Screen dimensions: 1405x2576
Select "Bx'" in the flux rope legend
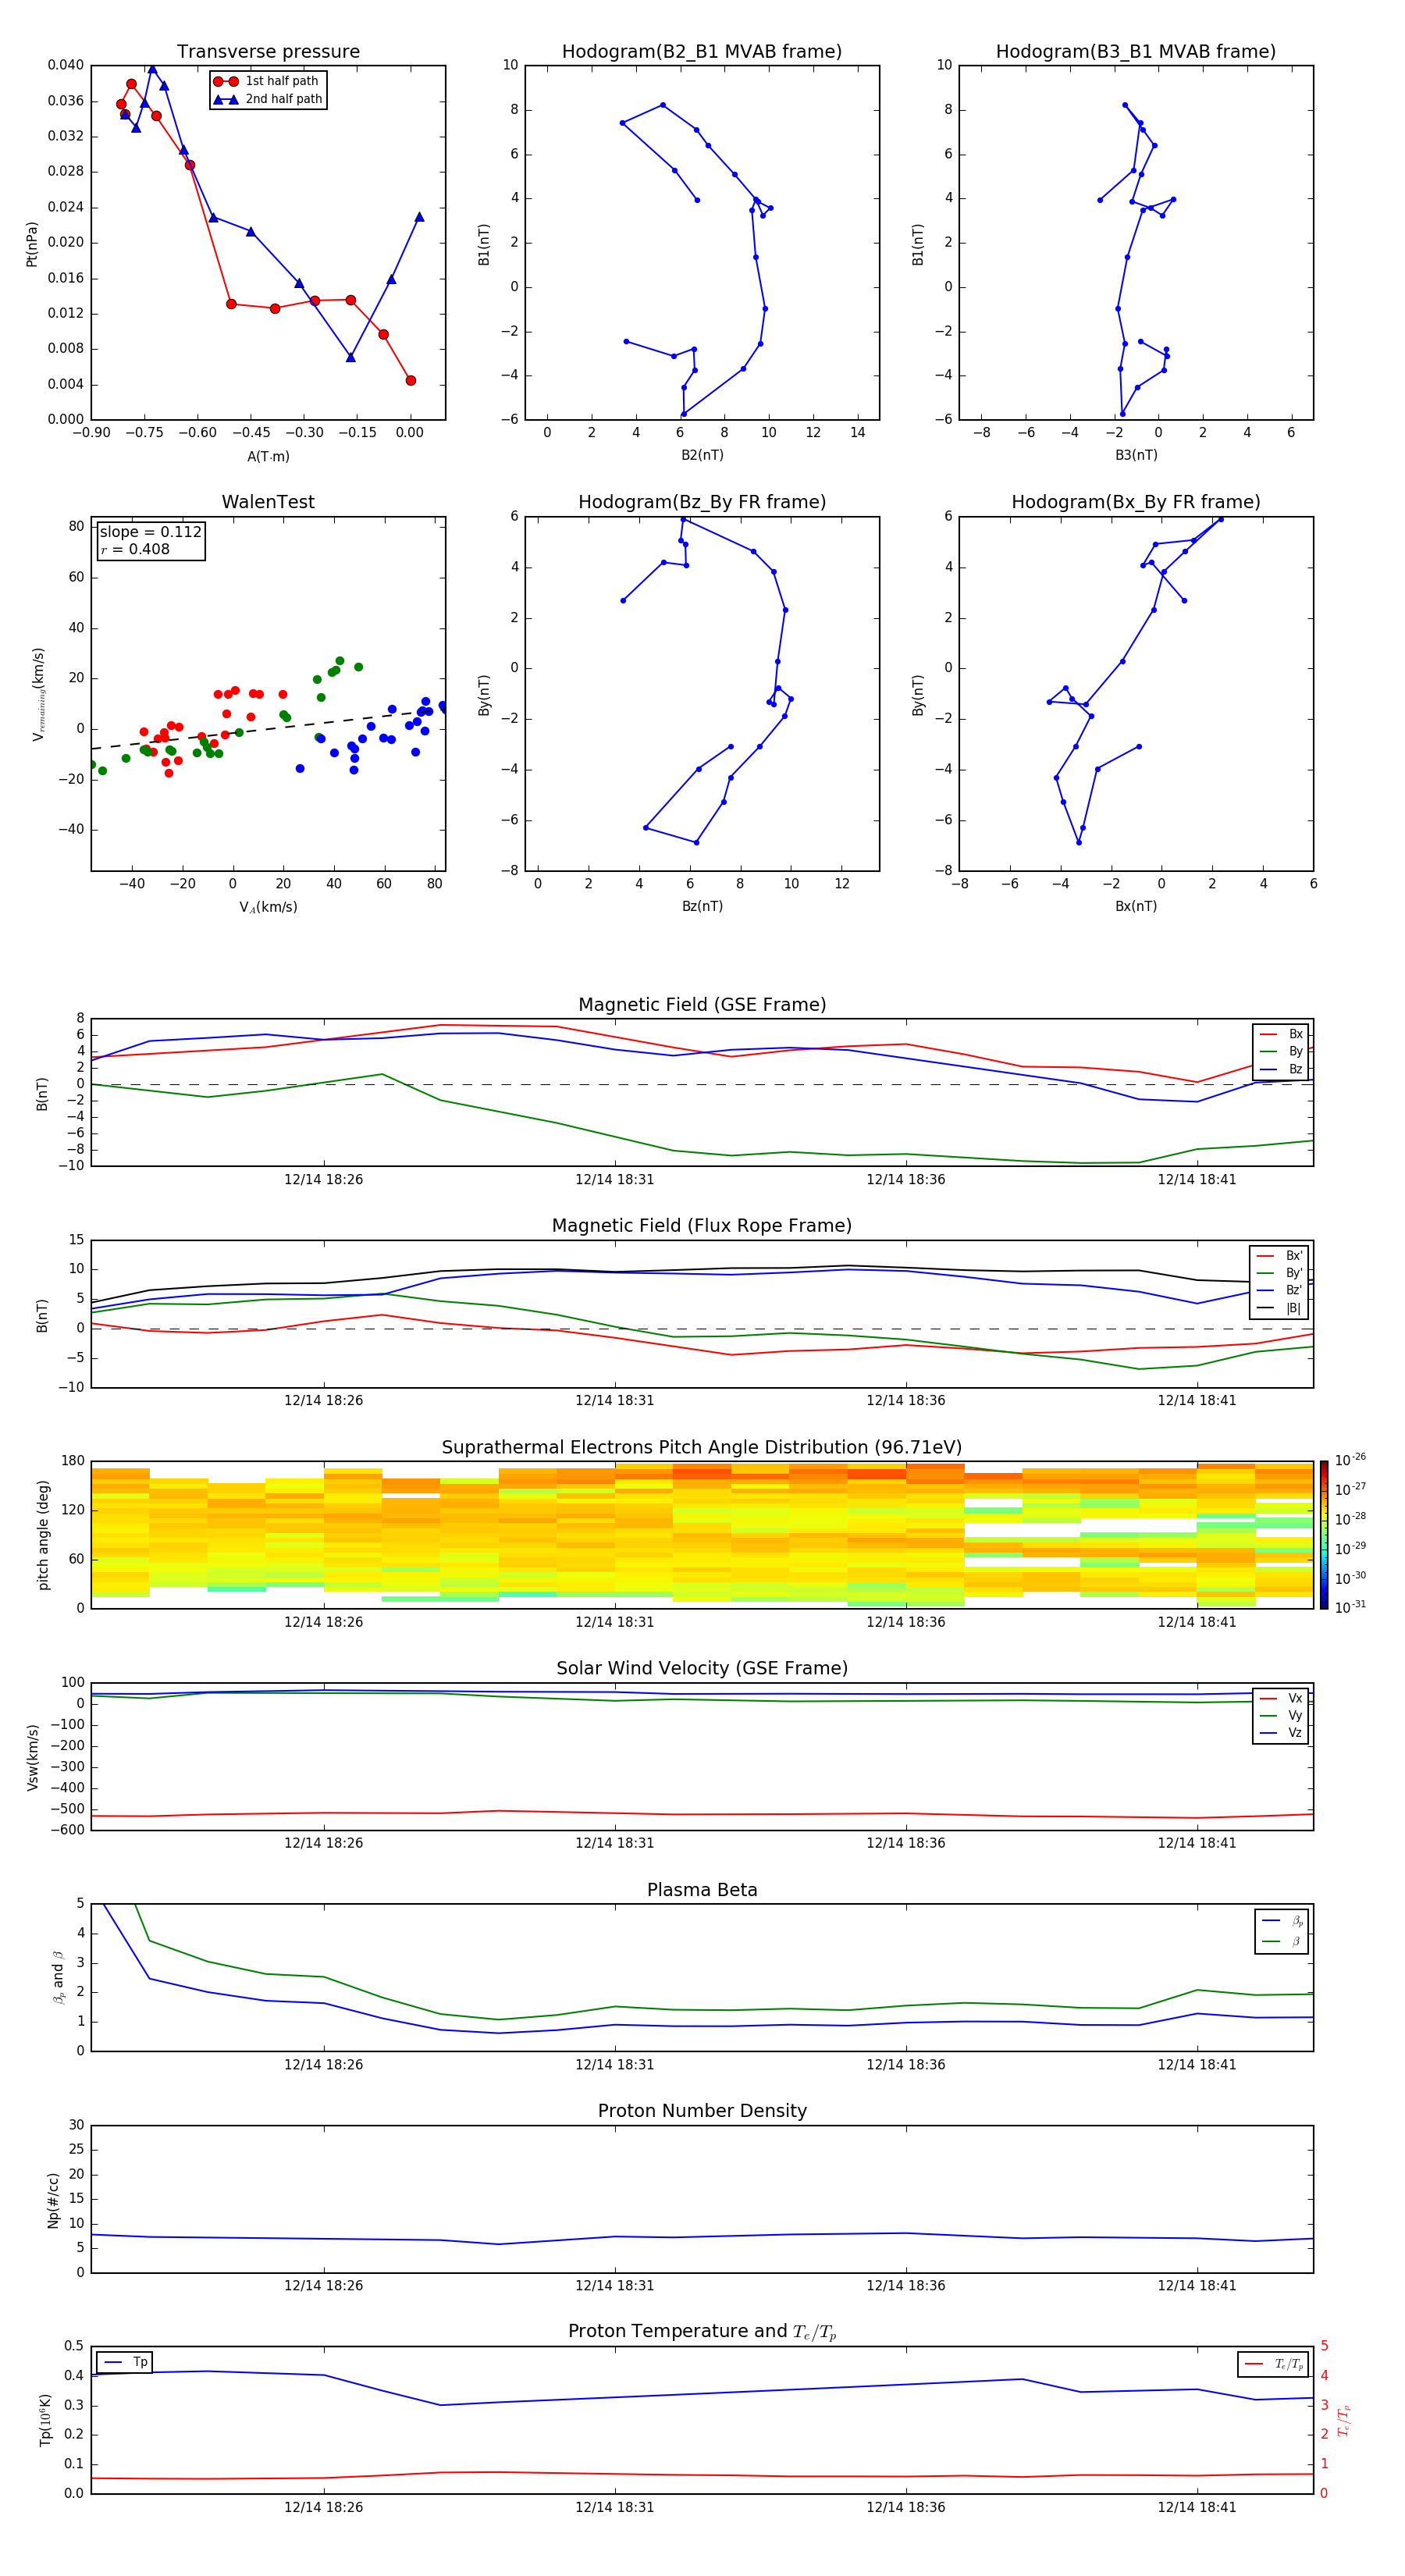click(x=1279, y=1256)
